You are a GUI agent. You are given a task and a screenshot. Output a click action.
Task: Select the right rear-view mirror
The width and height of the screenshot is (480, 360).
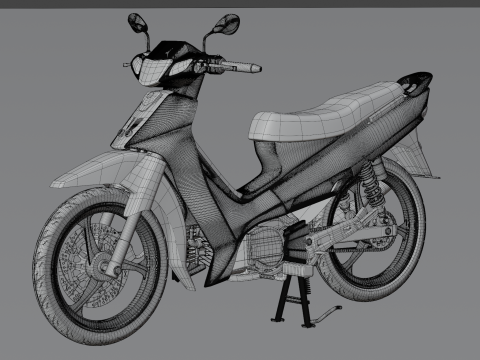coord(227,24)
